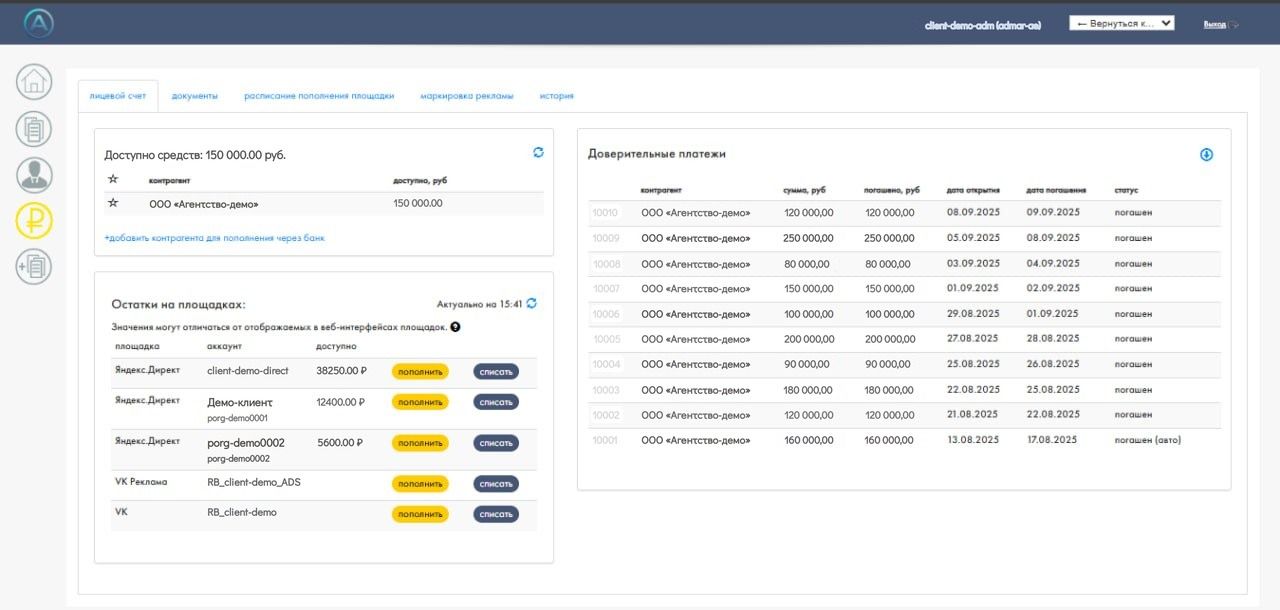Click the 150 000.00 доступно value

click(x=418, y=203)
